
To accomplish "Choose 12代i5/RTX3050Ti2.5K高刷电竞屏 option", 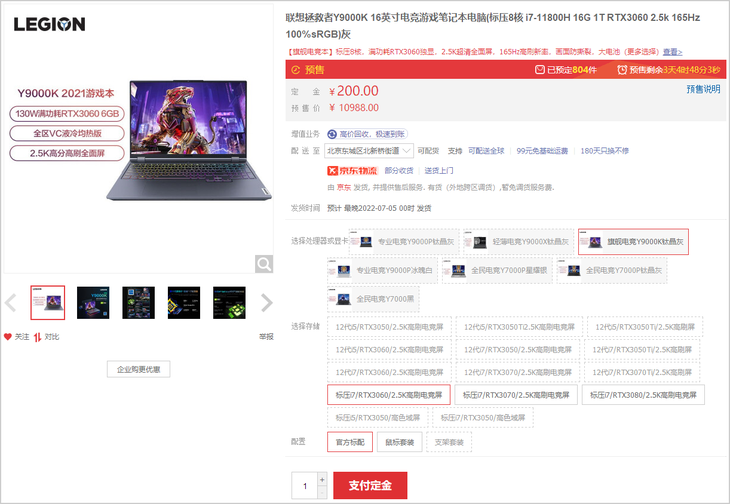I will click(519, 327).
